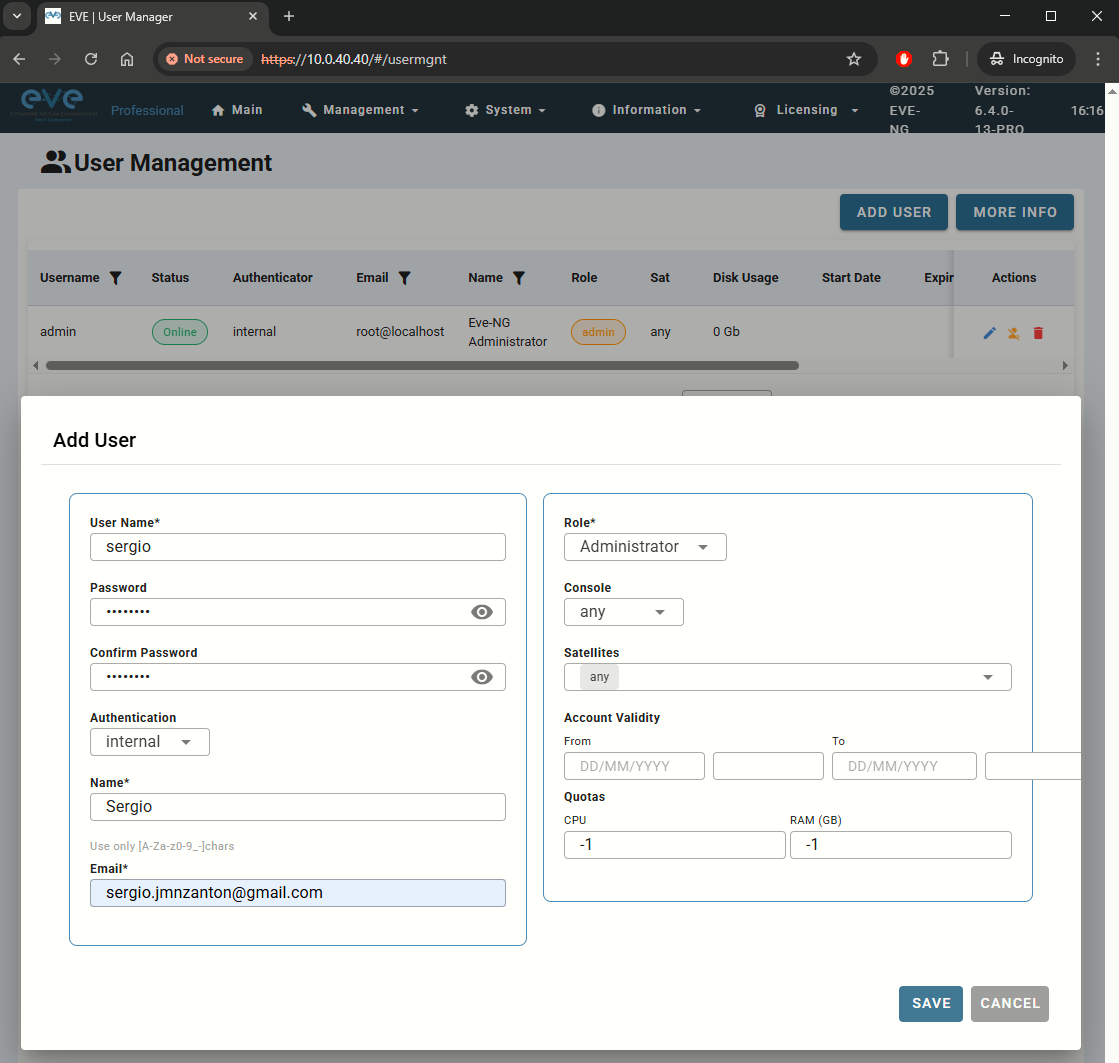The height and width of the screenshot is (1063, 1119).
Task: Reload the page
Action: [x=91, y=59]
